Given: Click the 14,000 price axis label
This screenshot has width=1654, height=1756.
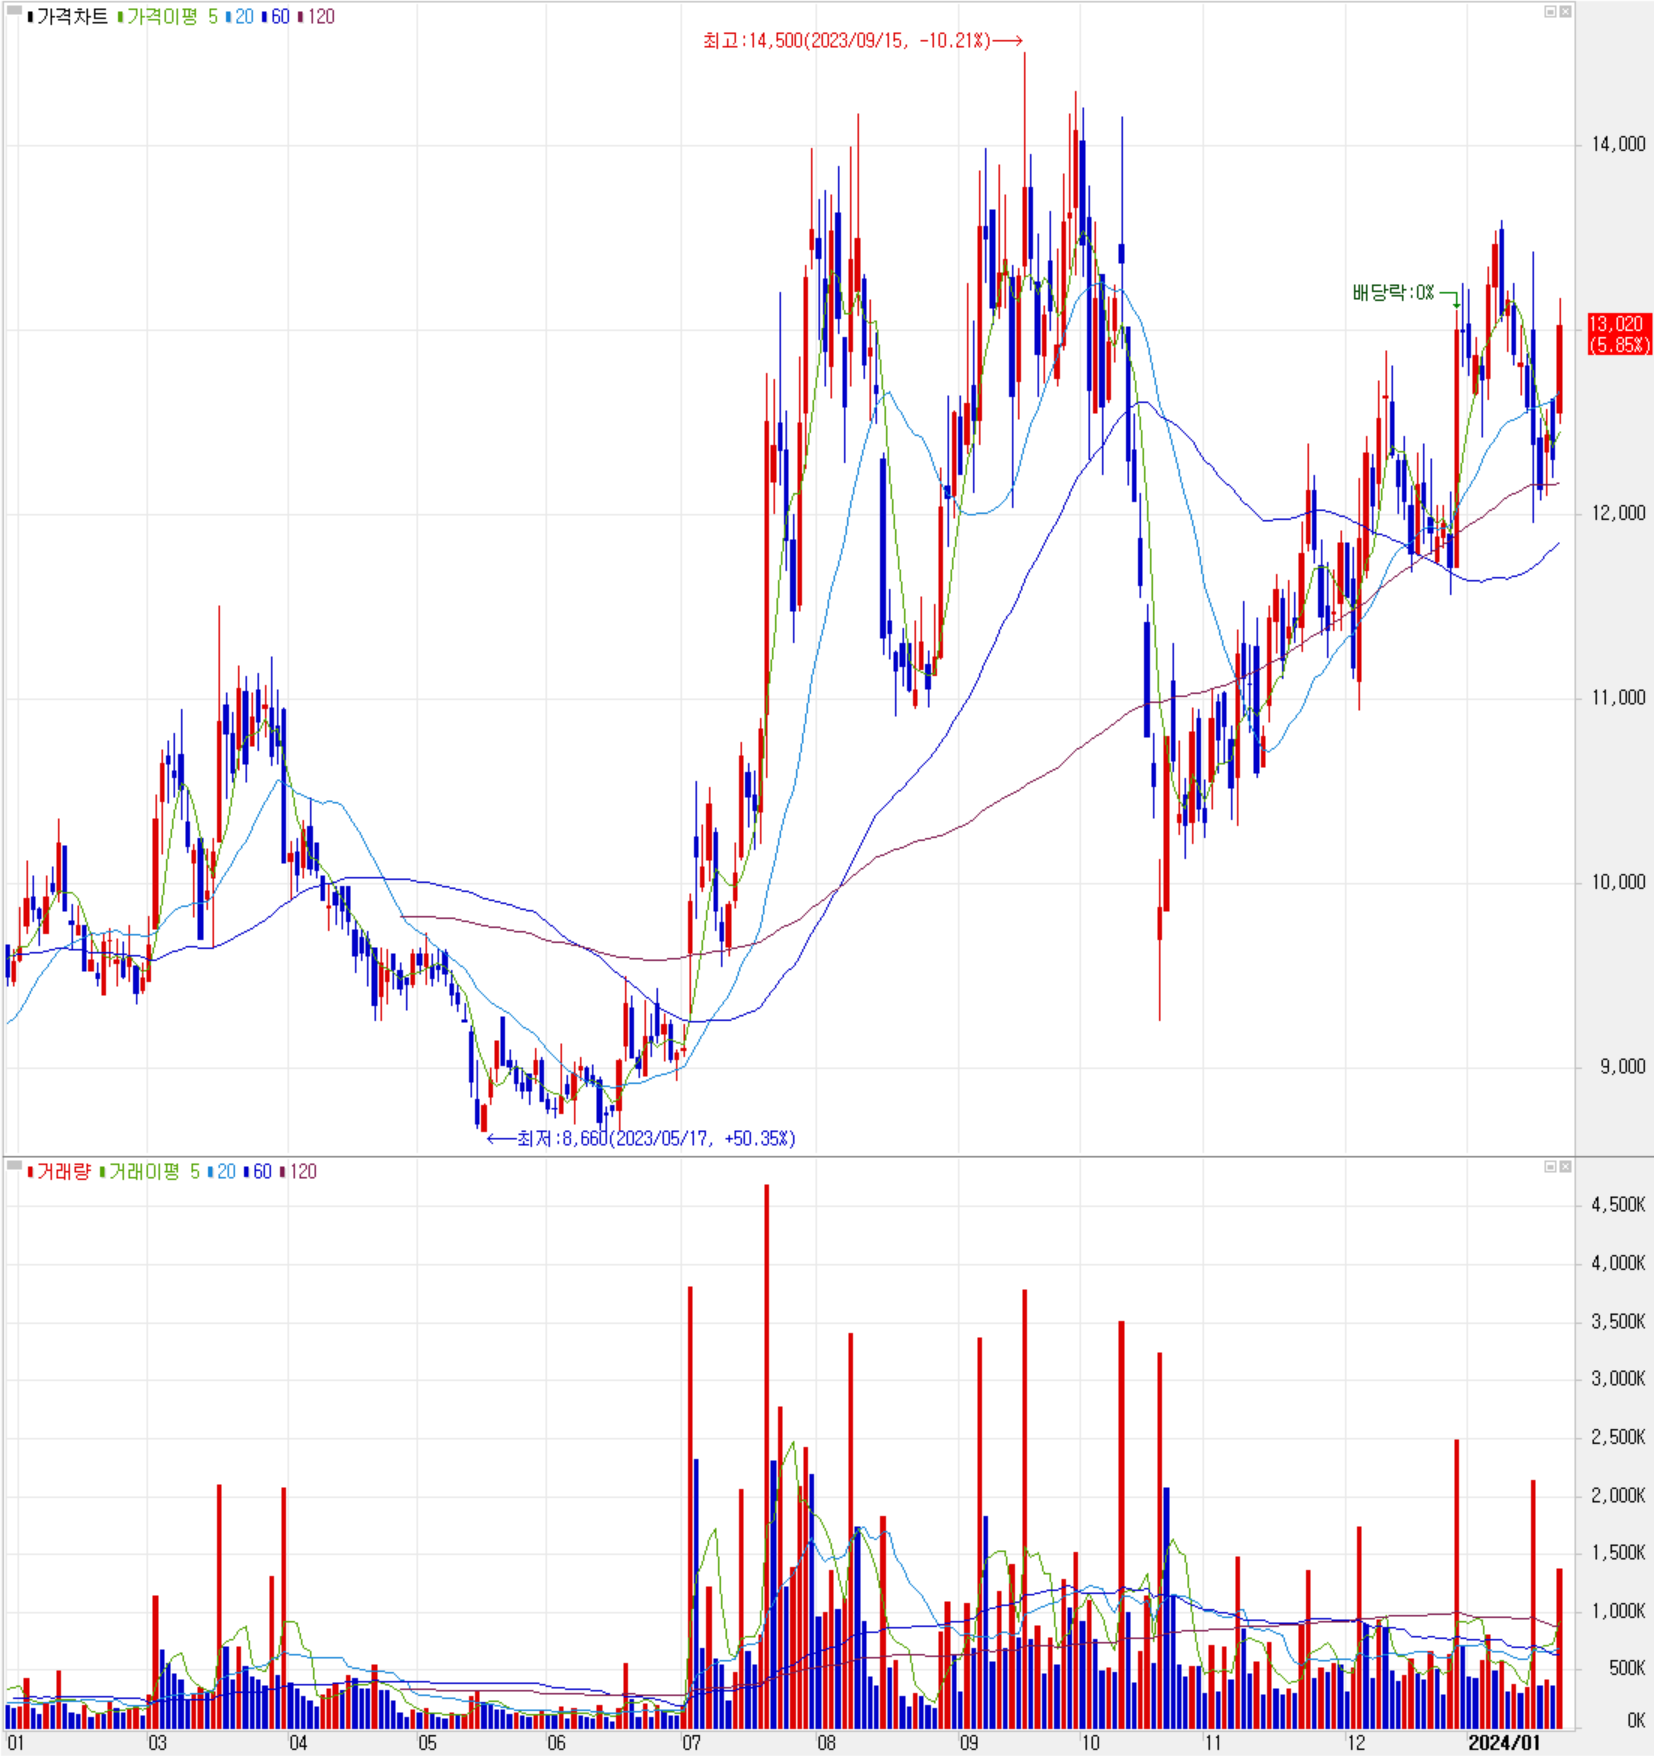Looking at the screenshot, I should point(1618,144).
